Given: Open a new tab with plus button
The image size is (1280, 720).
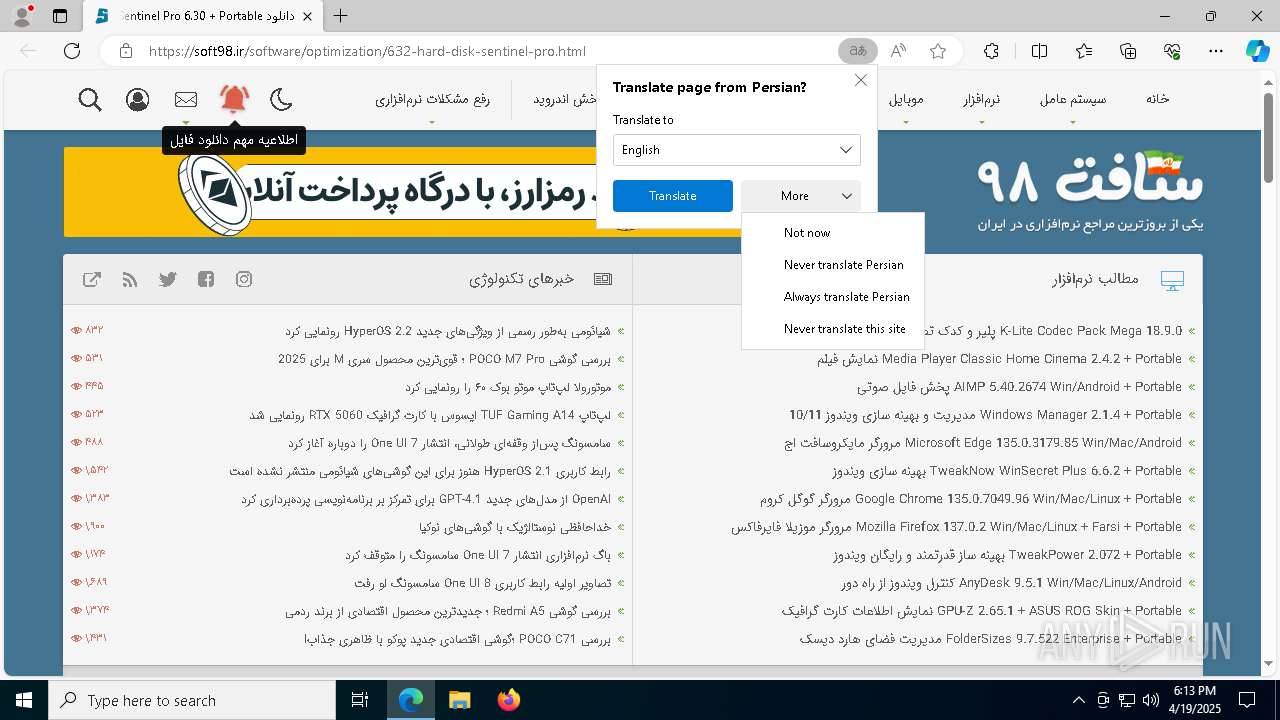Looking at the screenshot, I should [341, 16].
